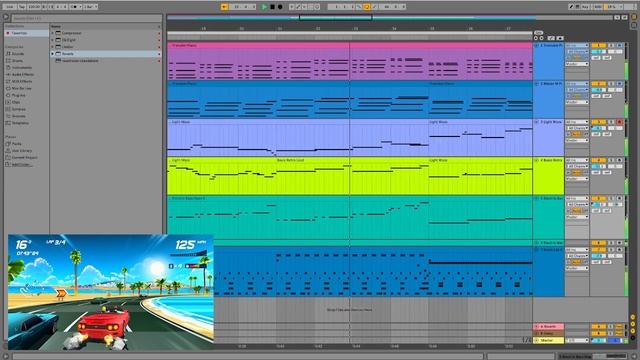Select Current Project under Places
This screenshot has height=360, width=640.
pyautogui.click(x=24, y=157)
